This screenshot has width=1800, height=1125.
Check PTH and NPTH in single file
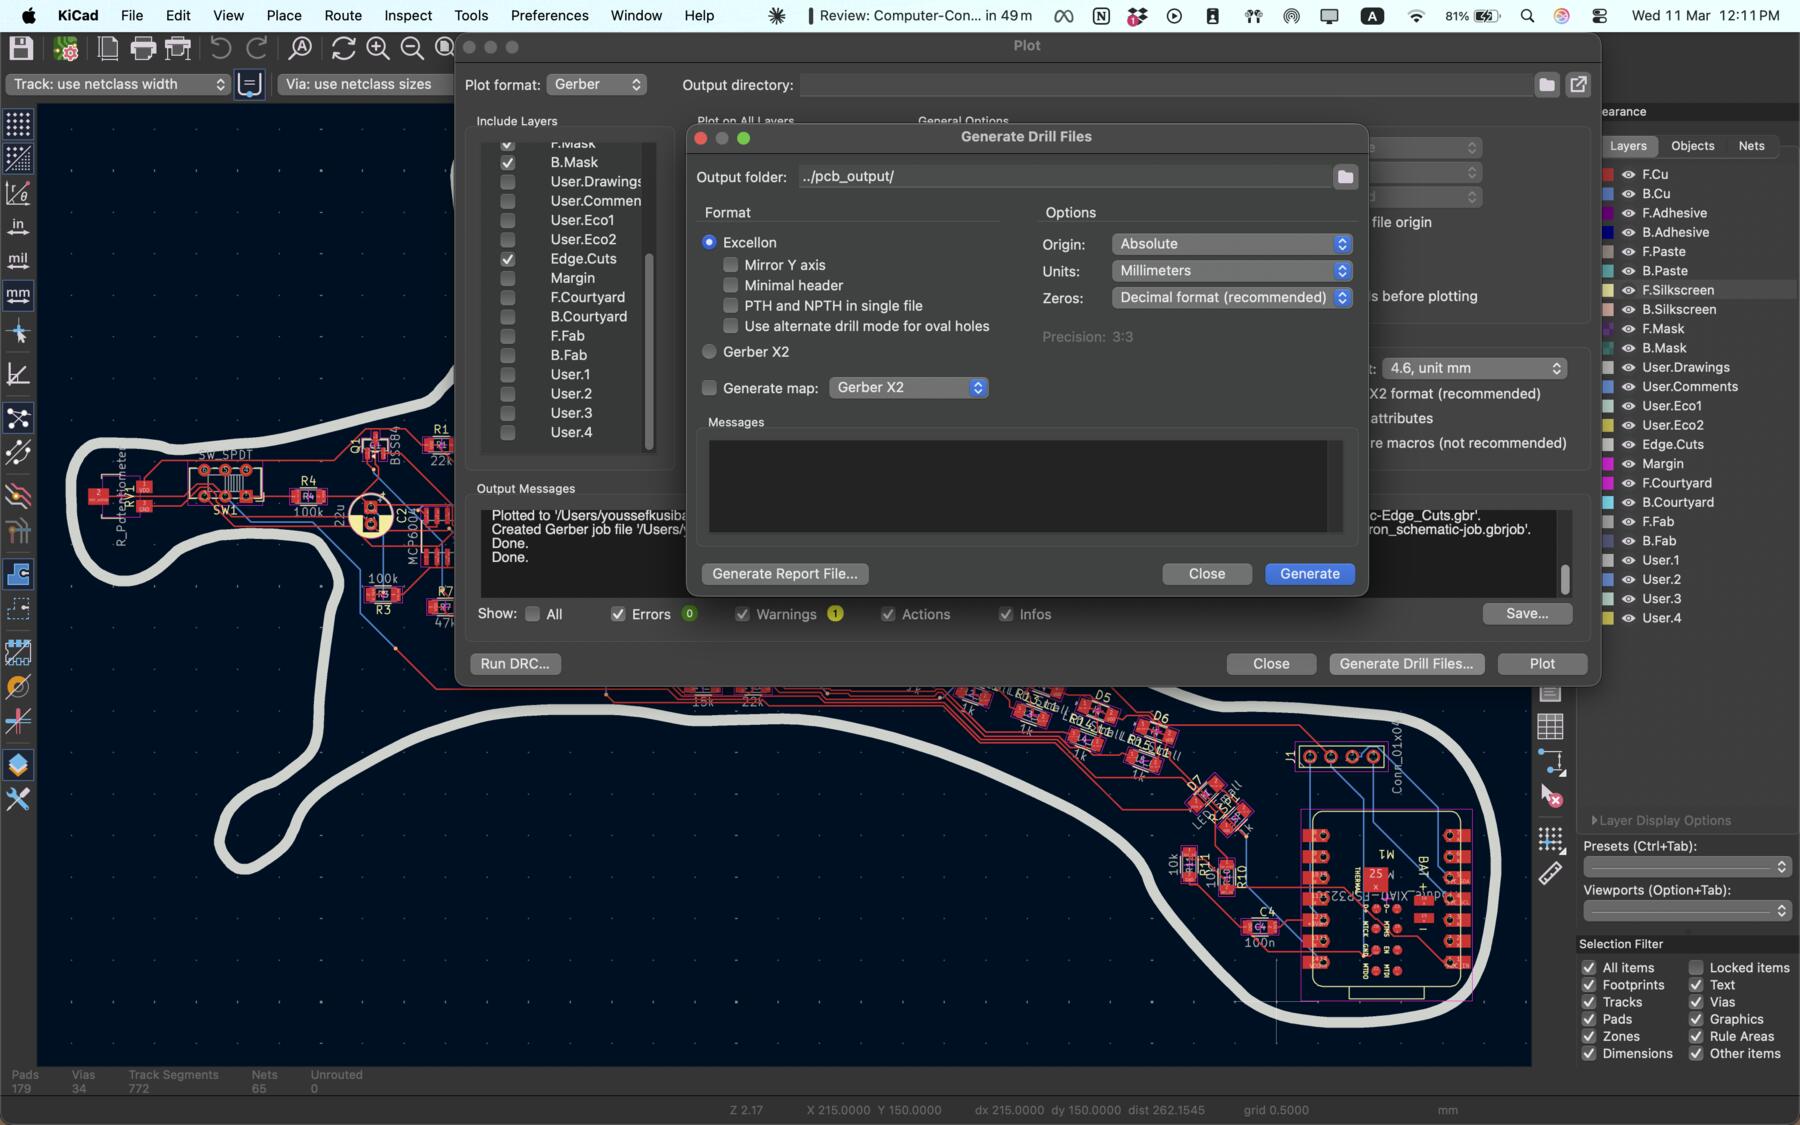tap(731, 305)
